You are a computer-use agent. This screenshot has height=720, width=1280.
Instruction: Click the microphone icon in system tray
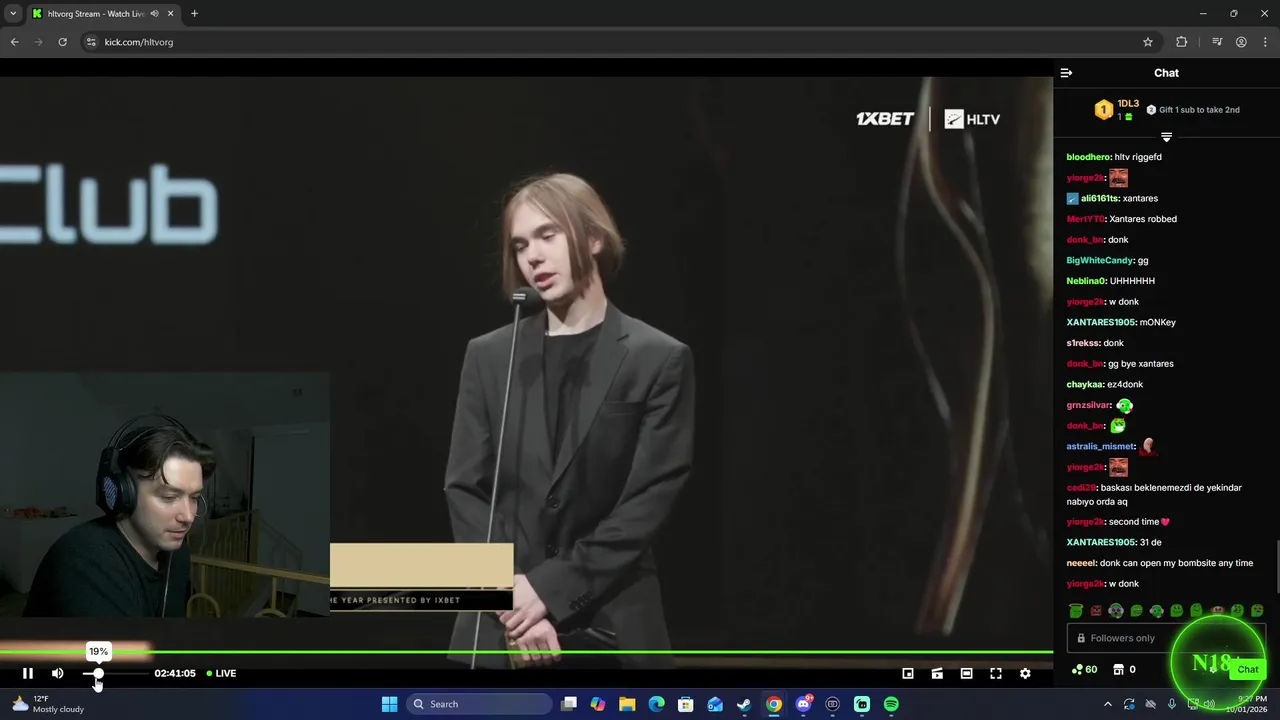tap(1172, 704)
